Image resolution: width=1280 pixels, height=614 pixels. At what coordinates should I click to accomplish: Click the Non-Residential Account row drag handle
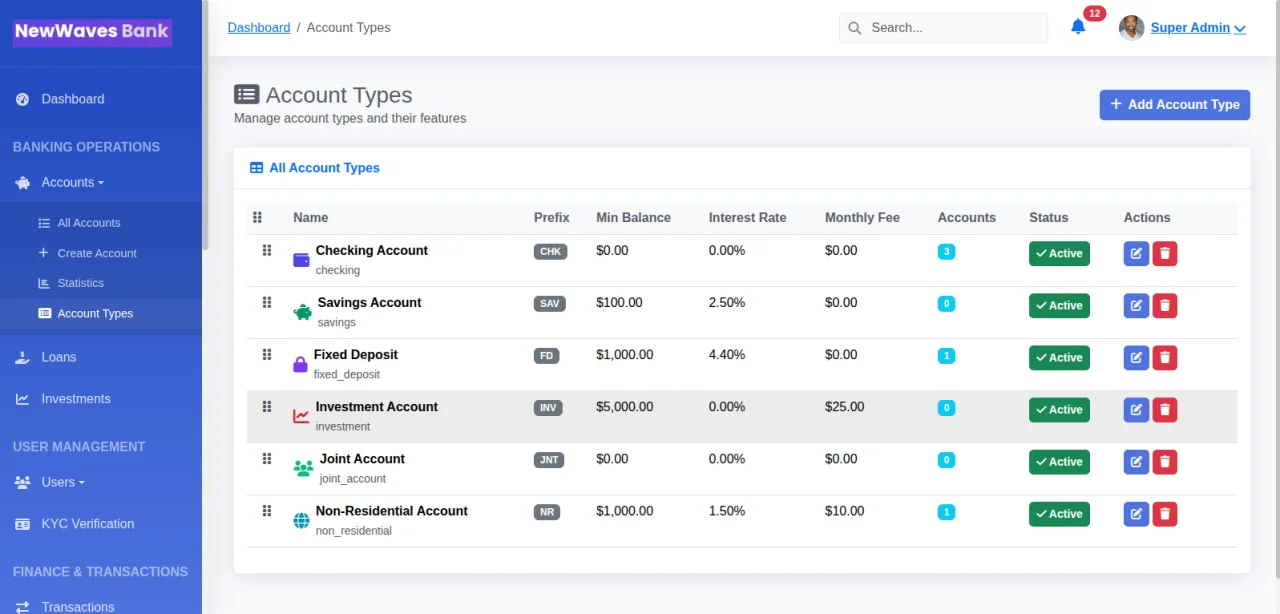(x=267, y=510)
